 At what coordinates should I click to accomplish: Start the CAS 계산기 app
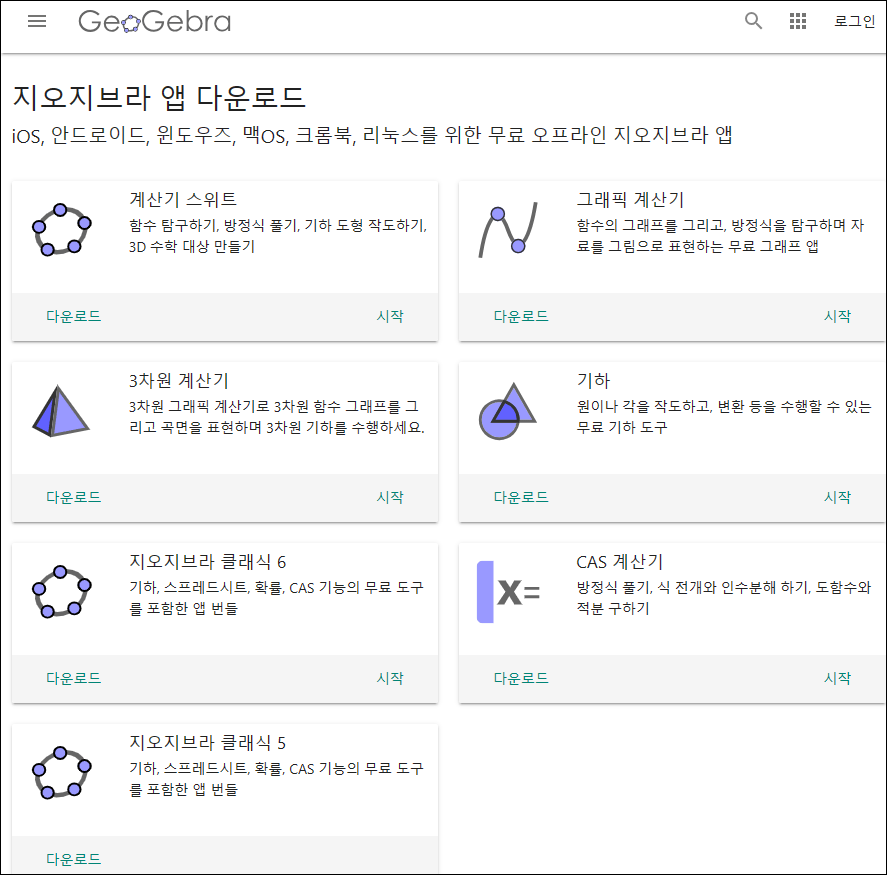[x=837, y=678]
